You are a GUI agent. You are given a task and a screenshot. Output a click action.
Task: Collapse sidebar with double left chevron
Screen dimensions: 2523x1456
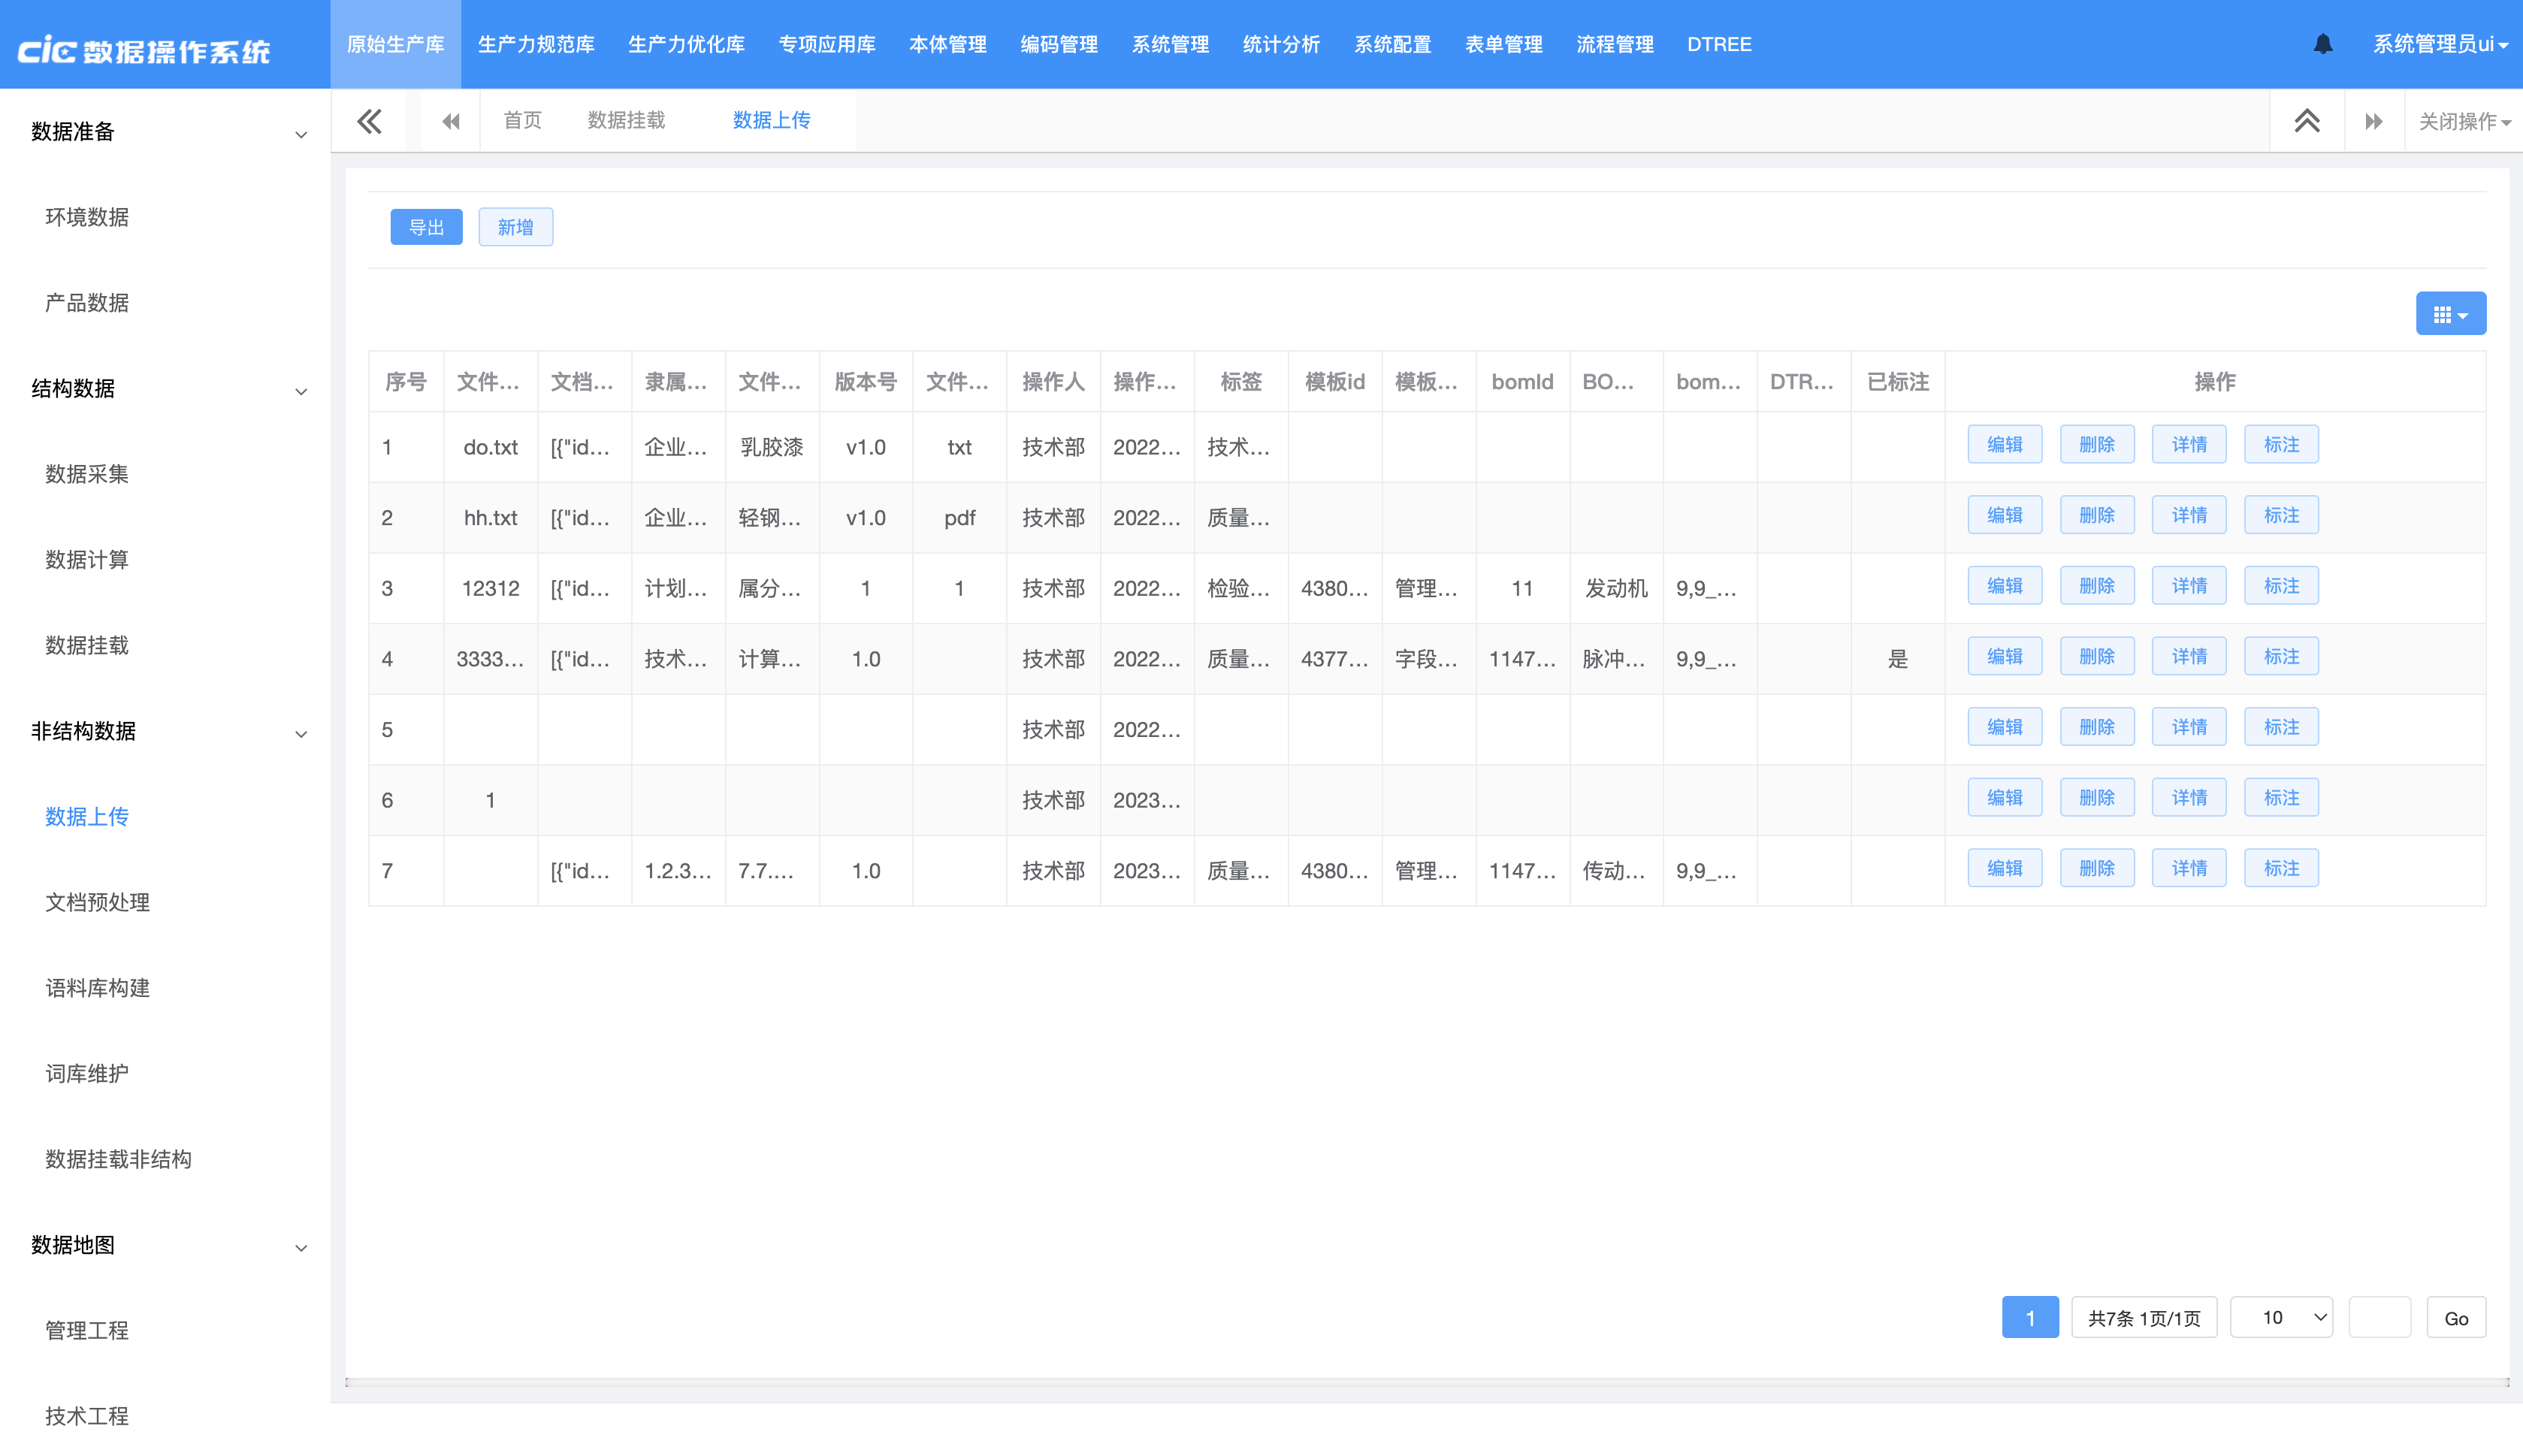(x=369, y=121)
